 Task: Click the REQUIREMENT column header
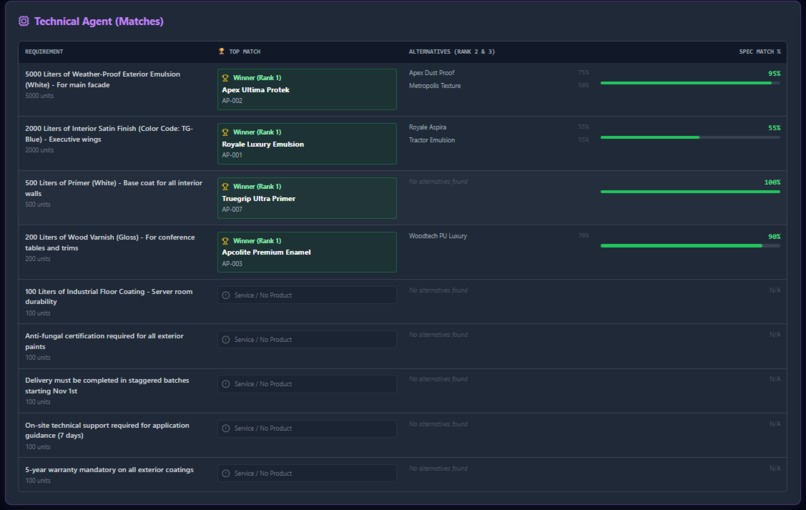click(44, 51)
